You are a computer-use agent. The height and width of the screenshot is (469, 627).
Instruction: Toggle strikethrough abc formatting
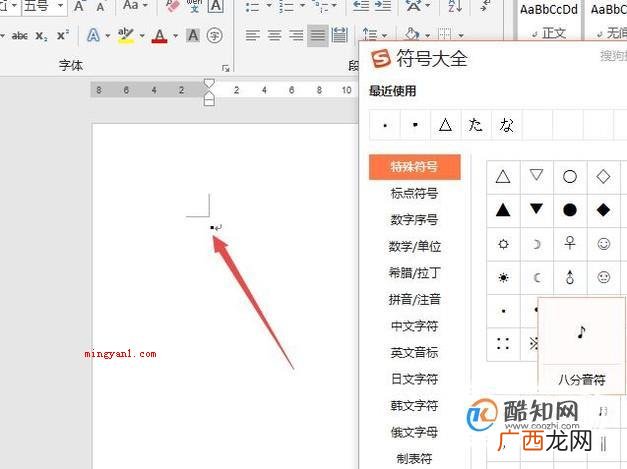(20, 36)
